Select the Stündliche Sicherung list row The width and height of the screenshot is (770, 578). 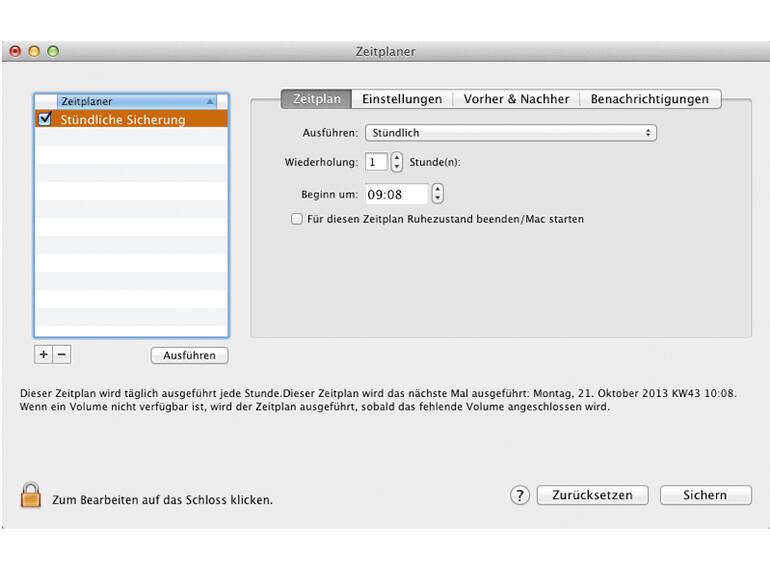(x=131, y=119)
